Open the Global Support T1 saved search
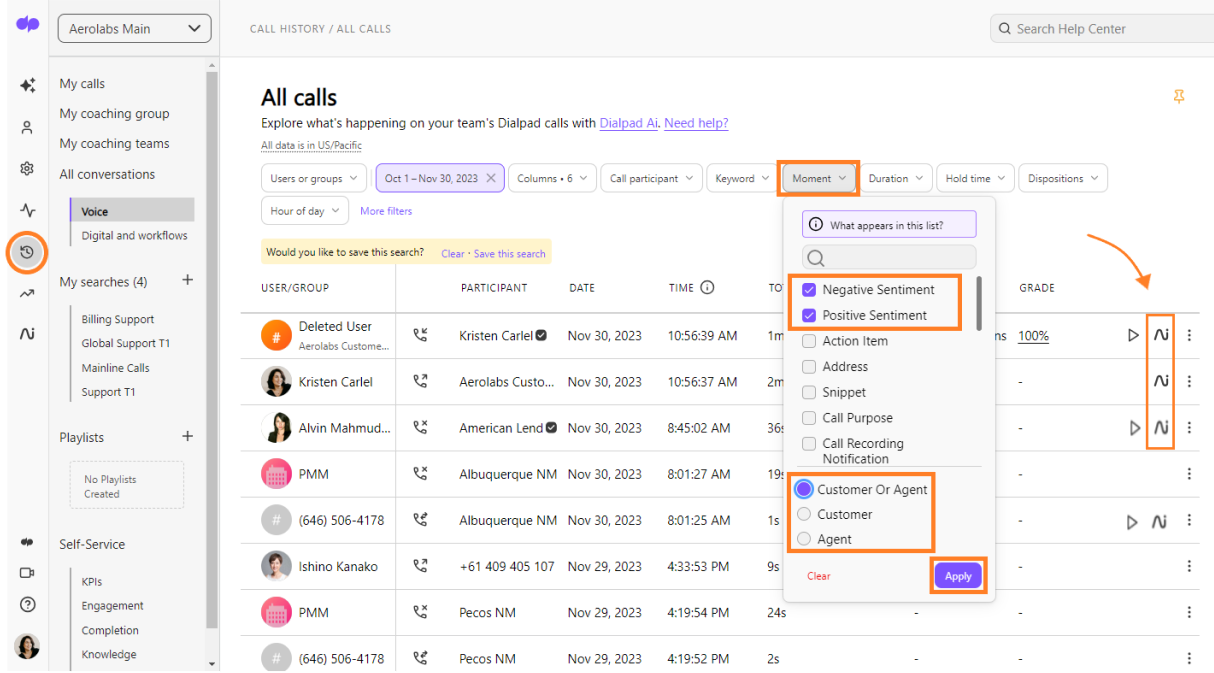1214x673 pixels. point(126,343)
